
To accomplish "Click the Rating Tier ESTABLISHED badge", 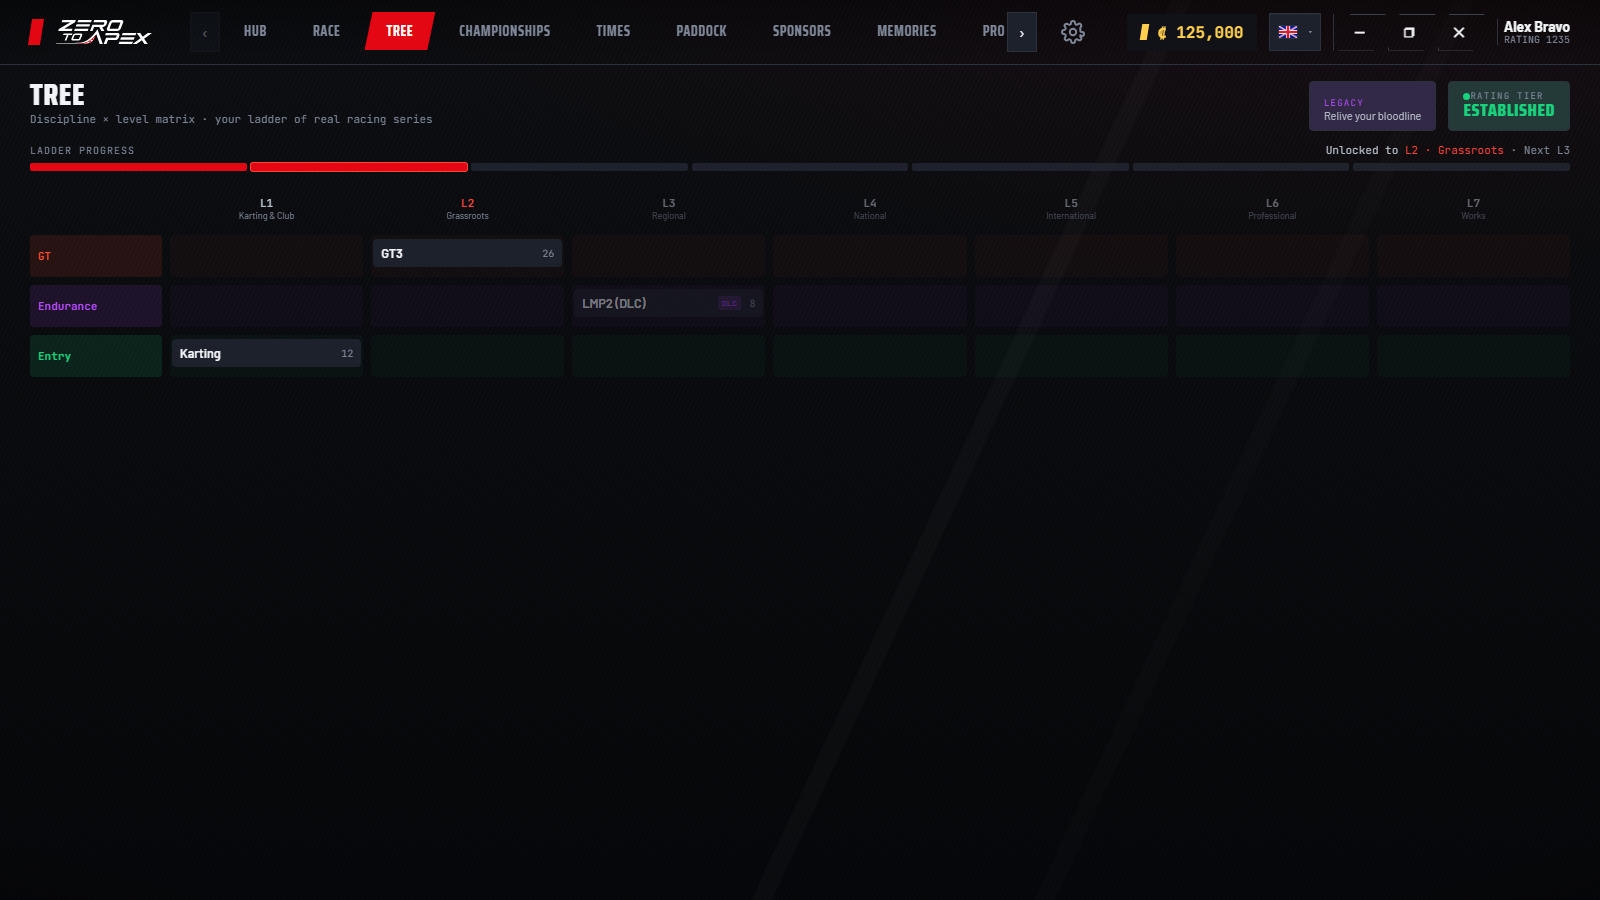I will click(x=1509, y=106).
